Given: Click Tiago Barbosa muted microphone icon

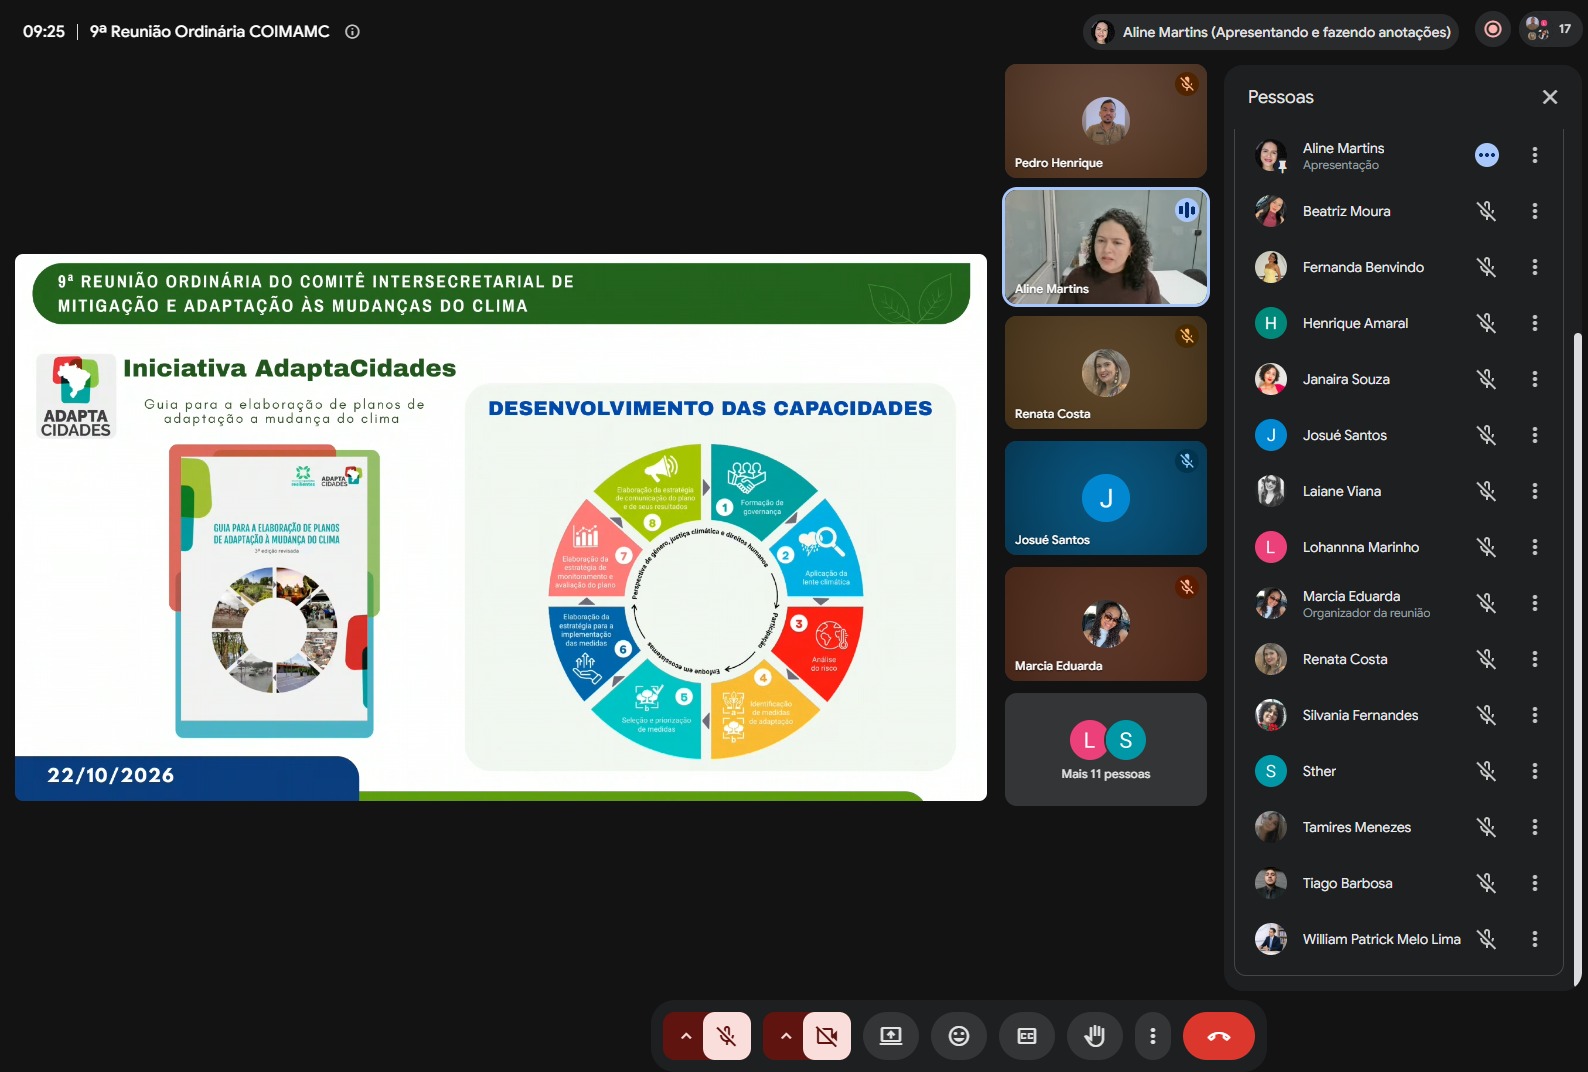Looking at the screenshot, I should (1487, 883).
